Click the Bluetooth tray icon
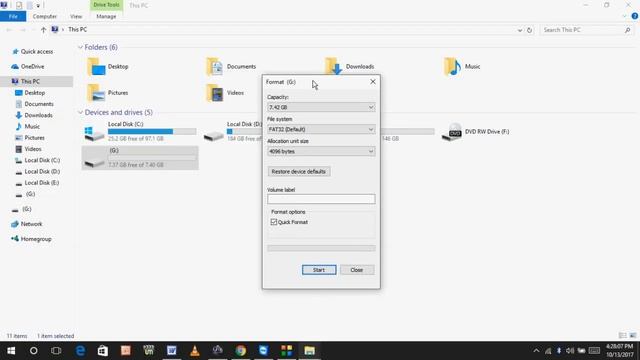640x360 pixels. pyautogui.click(x=559, y=351)
